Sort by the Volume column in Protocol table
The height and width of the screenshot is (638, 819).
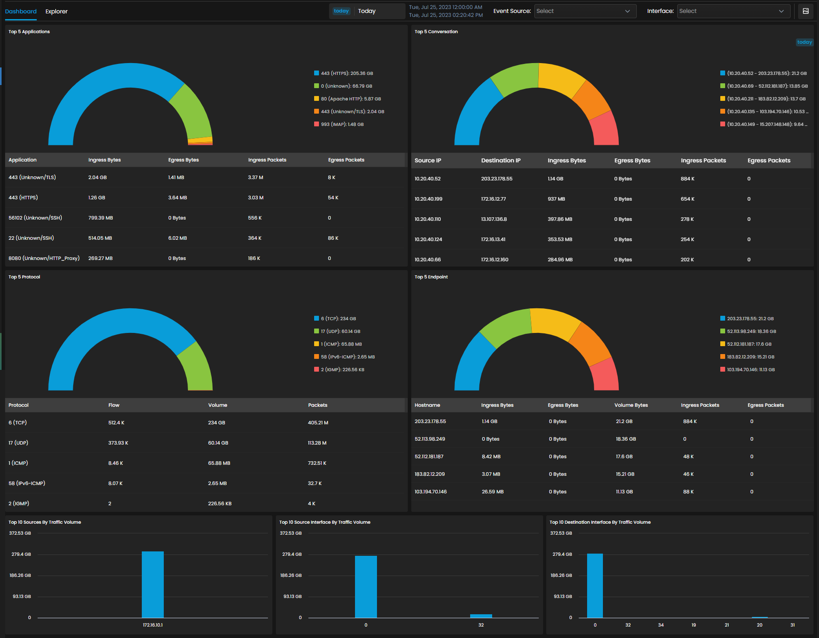pos(217,405)
